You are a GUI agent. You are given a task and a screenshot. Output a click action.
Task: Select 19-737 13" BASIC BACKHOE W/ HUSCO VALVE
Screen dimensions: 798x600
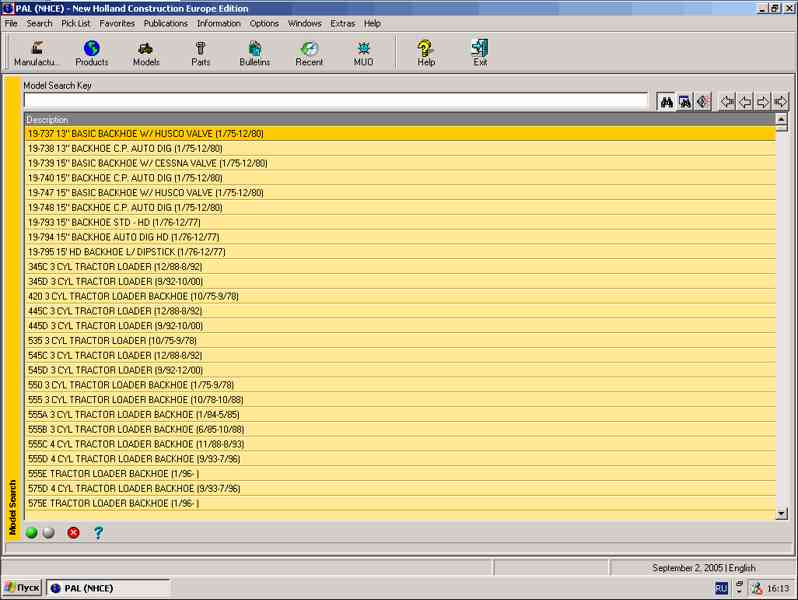coord(400,134)
